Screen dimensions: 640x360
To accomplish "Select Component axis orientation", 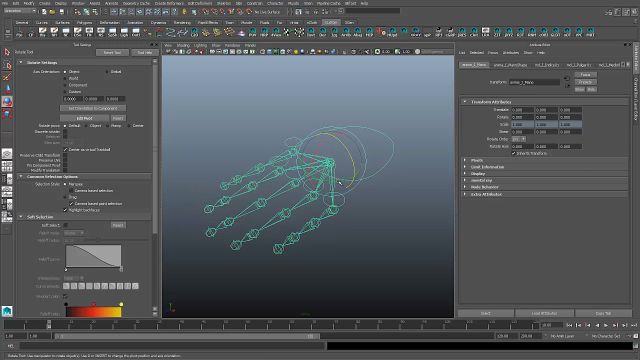I will click(65, 85).
